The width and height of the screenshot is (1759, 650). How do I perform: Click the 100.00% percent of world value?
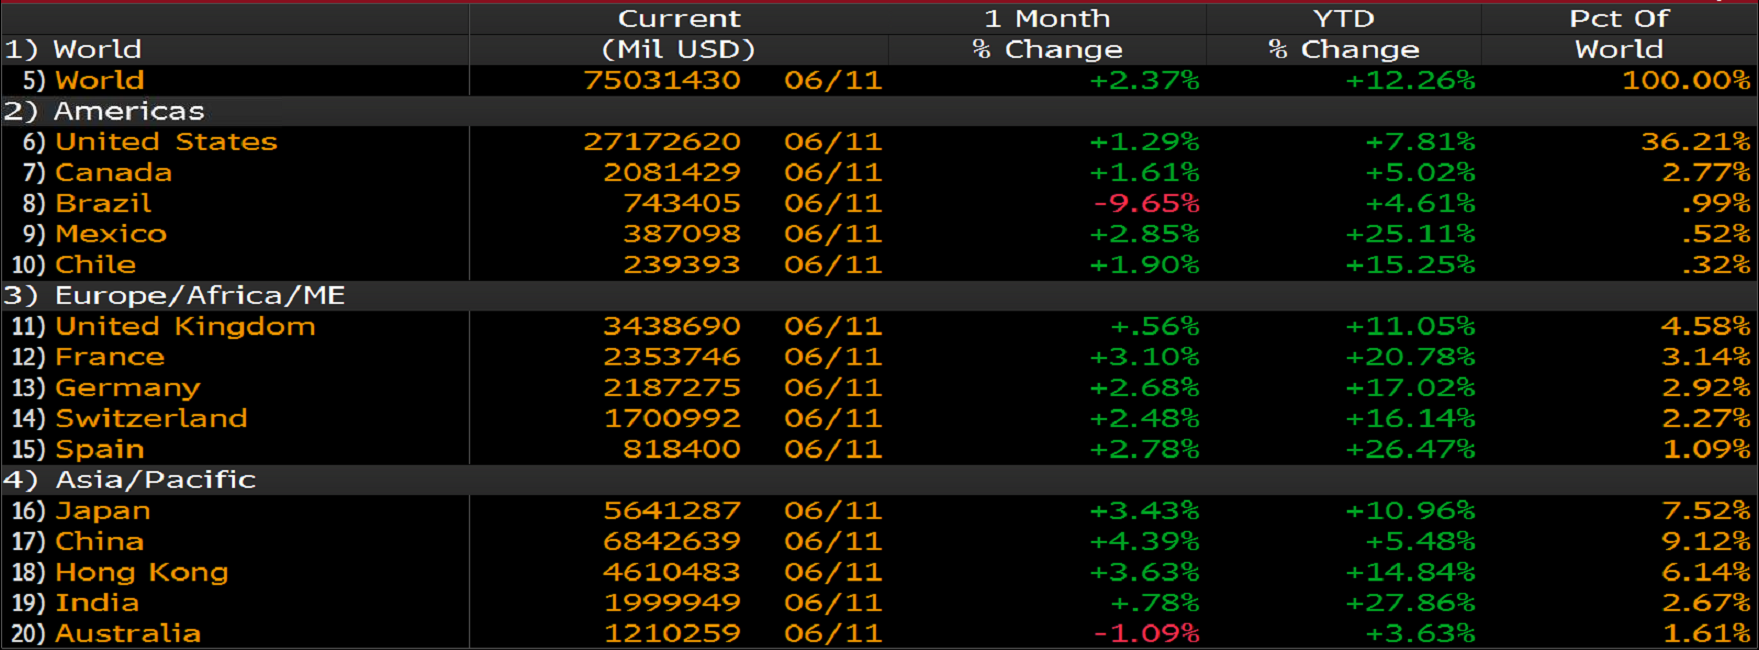[1687, 80]
